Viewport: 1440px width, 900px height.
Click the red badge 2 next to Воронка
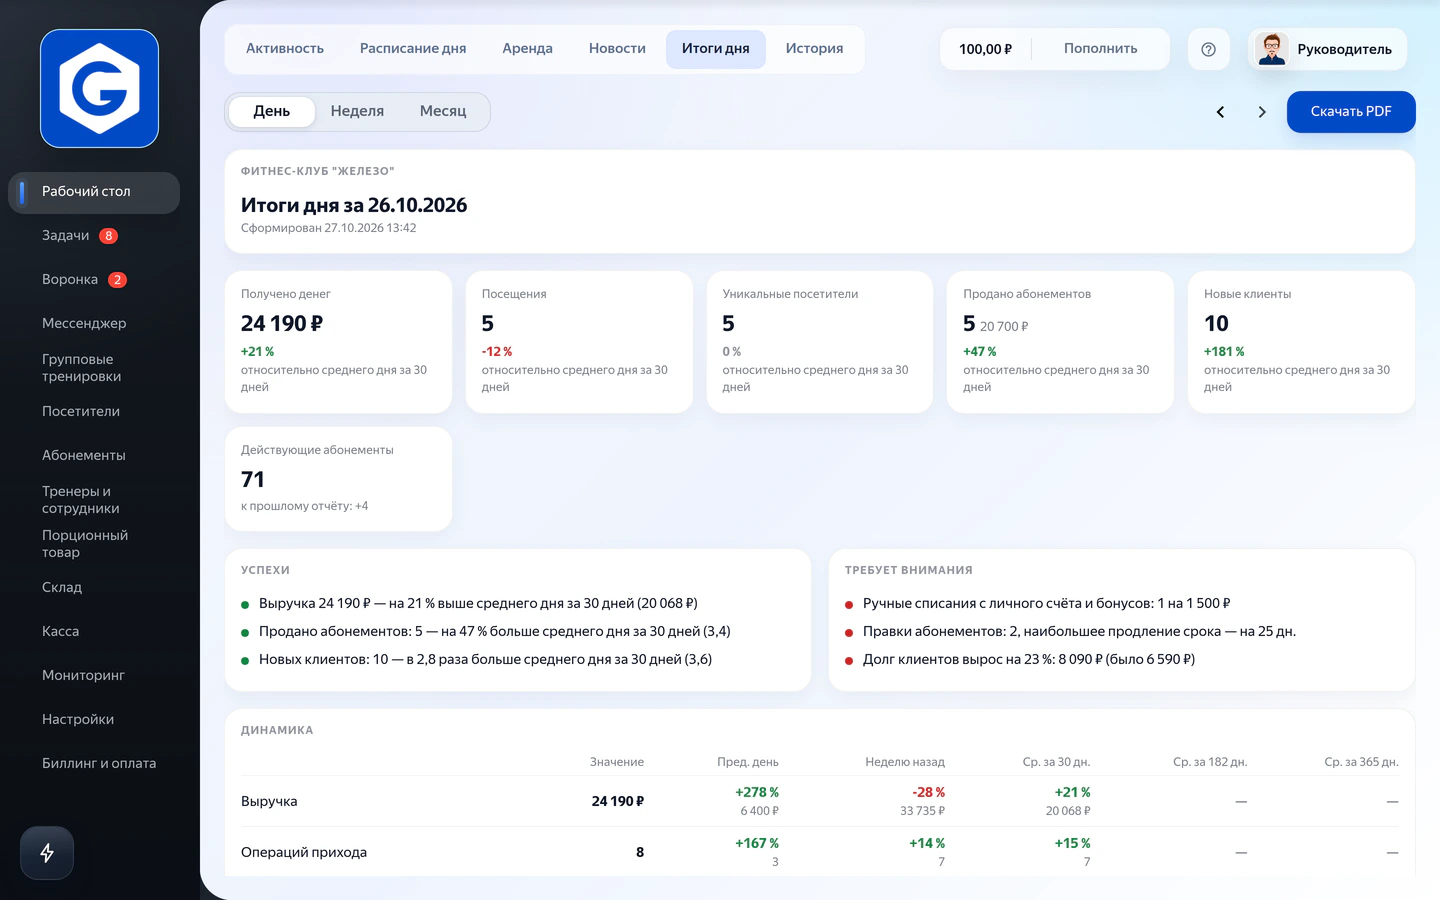(x=117, y=280)
